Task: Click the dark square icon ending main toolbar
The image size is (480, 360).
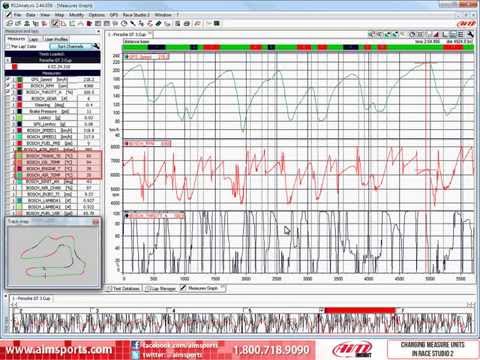Action: 216,24
